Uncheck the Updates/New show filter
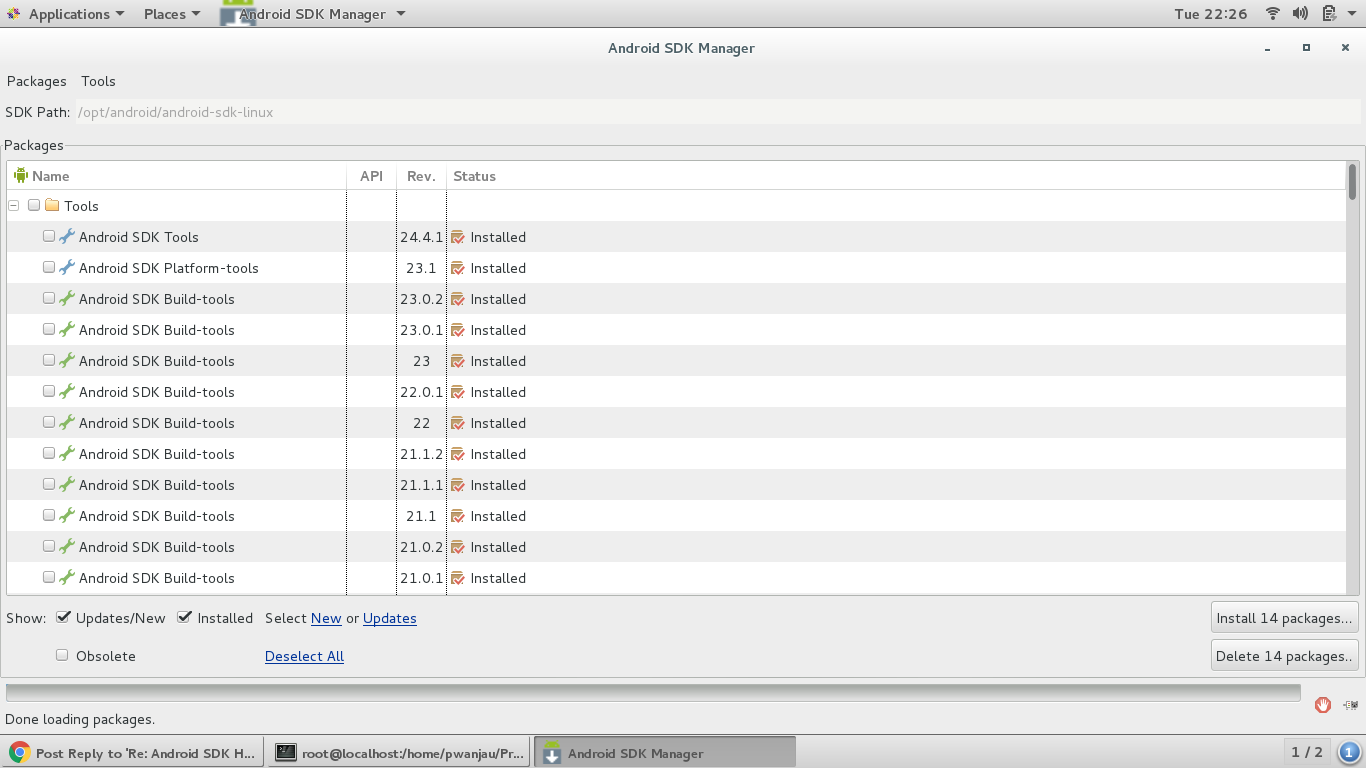1366x768 pixels. [63, 617]
